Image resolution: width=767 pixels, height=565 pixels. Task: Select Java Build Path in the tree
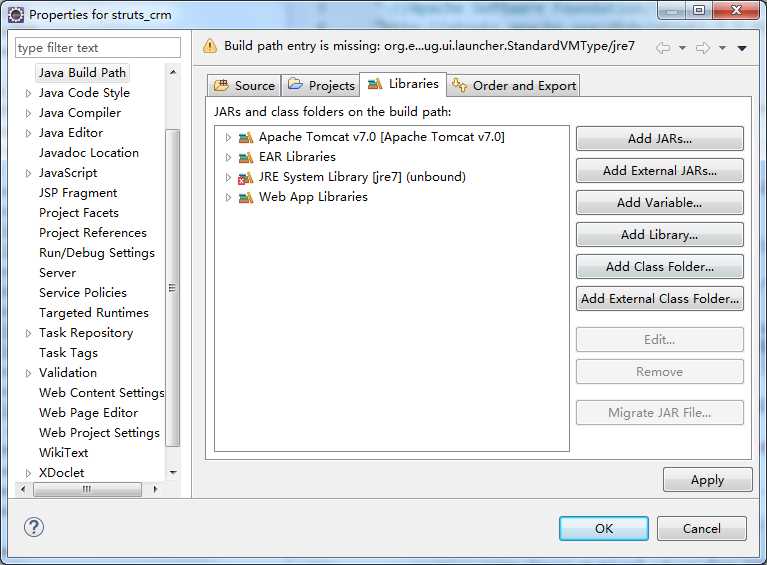[x=82, y=73]
